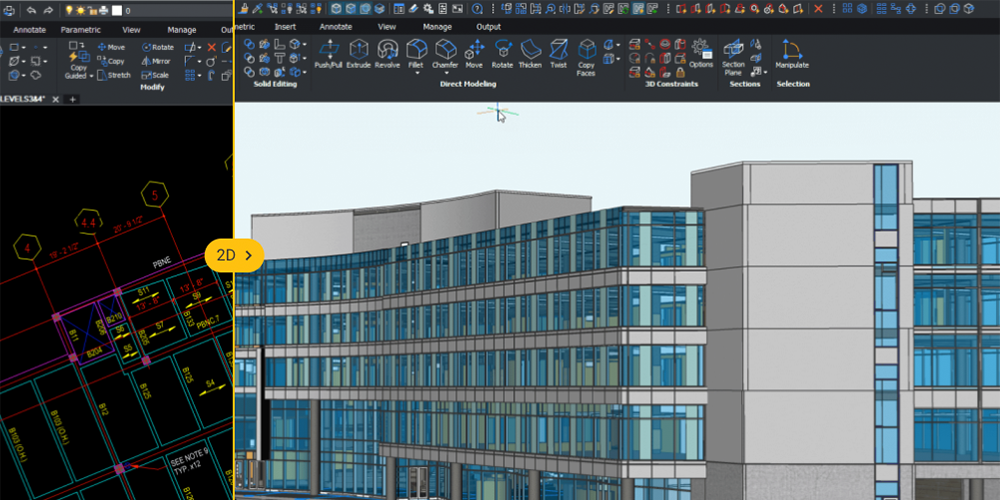Screen dimensions: 1000x500
Task: Toggle the stacked layers visual style icon
Action: (x=379, y=9)
